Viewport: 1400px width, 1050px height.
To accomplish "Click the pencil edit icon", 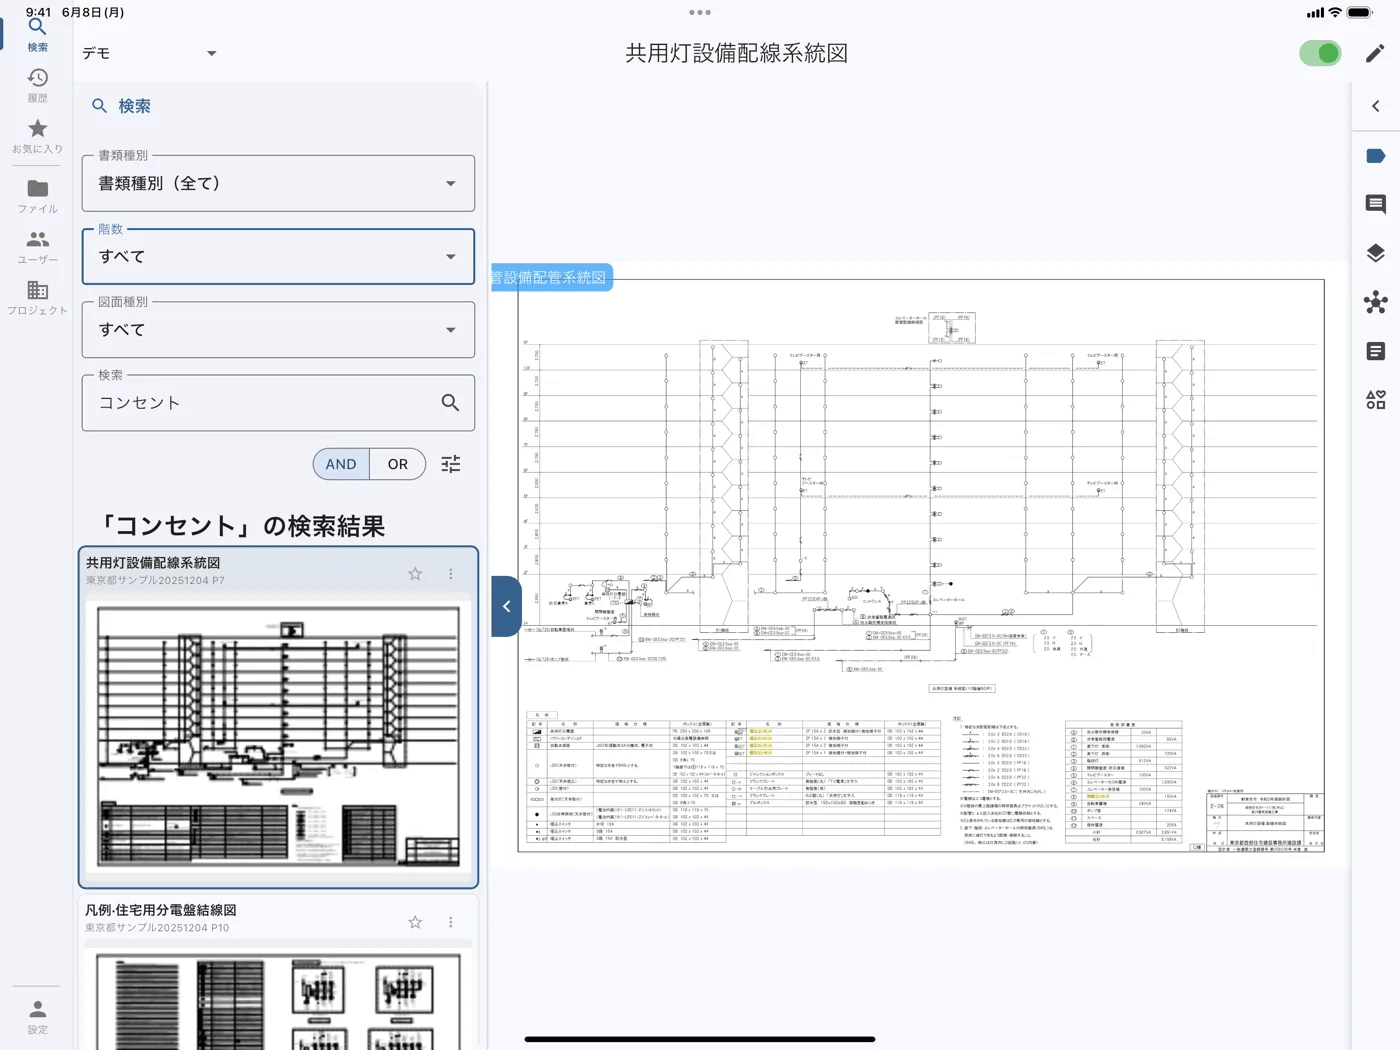I will click(1375, 53).
